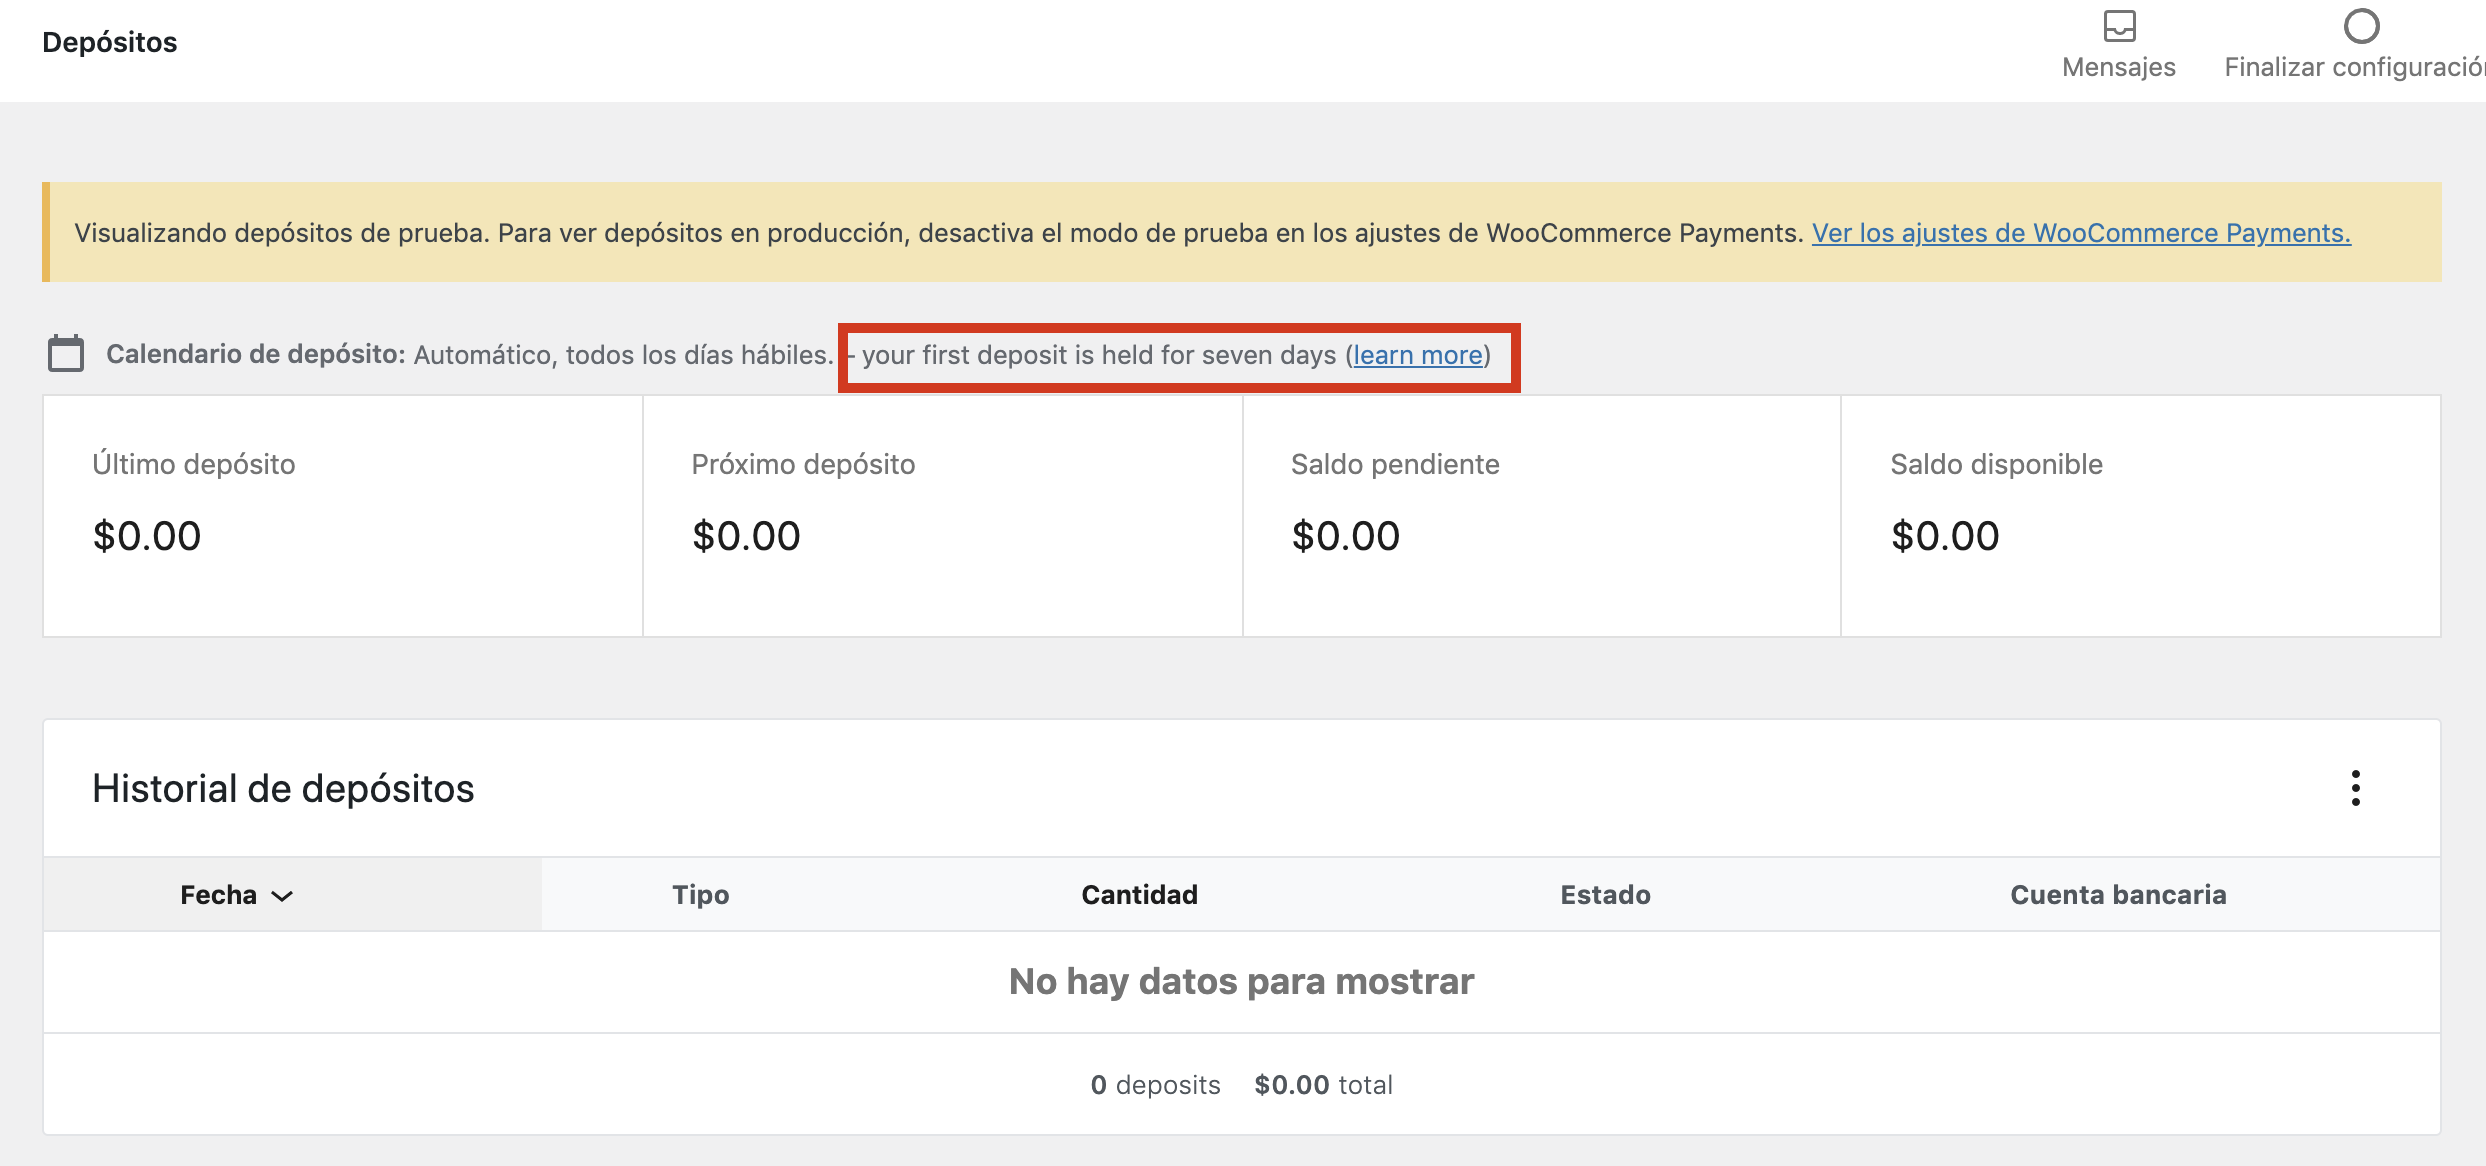
Task: Click the Saldo pendiente card
Action: pyautogui.click(x=1540, y=515)
